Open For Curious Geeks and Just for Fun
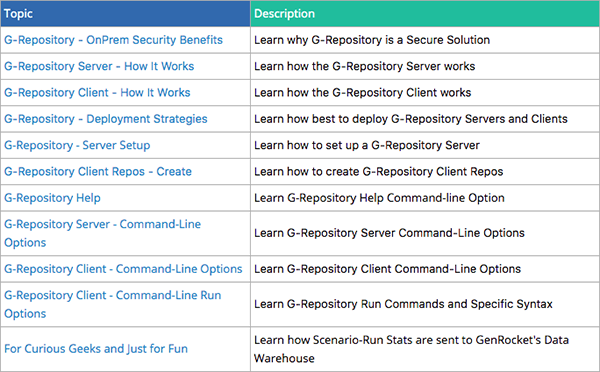 (96, 349)
